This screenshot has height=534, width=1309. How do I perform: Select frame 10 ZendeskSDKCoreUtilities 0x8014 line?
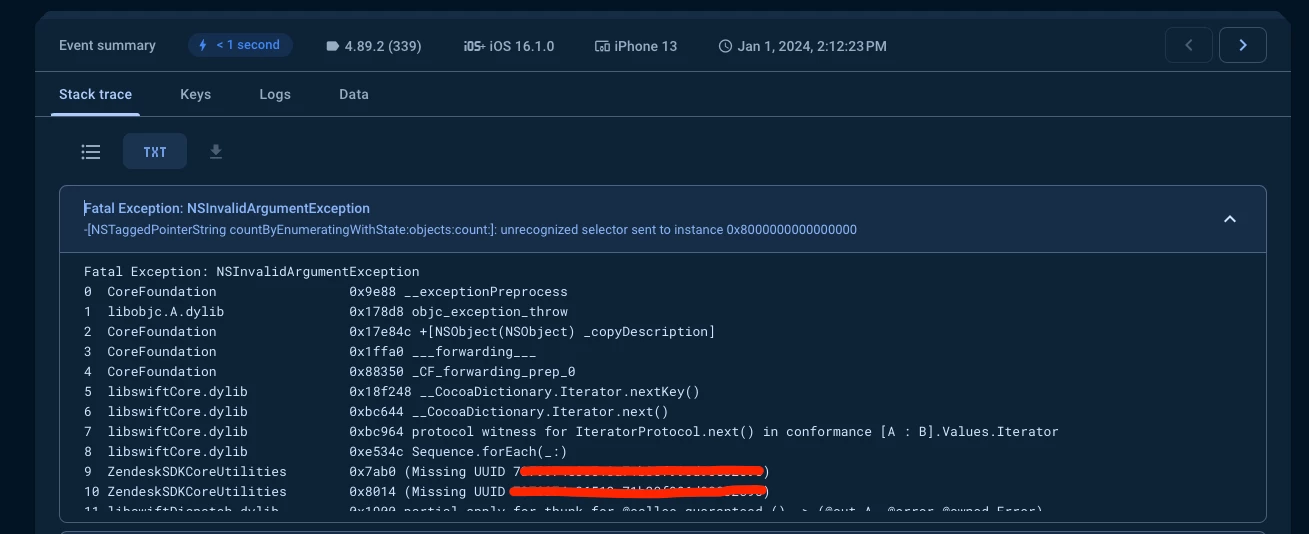click(427, 492)
